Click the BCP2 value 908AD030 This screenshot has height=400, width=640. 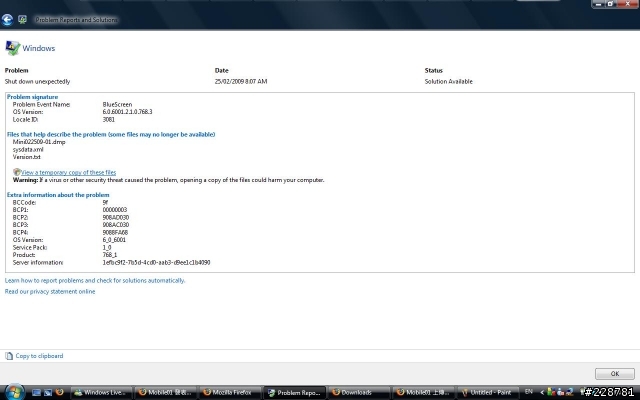tap(116, 218)
